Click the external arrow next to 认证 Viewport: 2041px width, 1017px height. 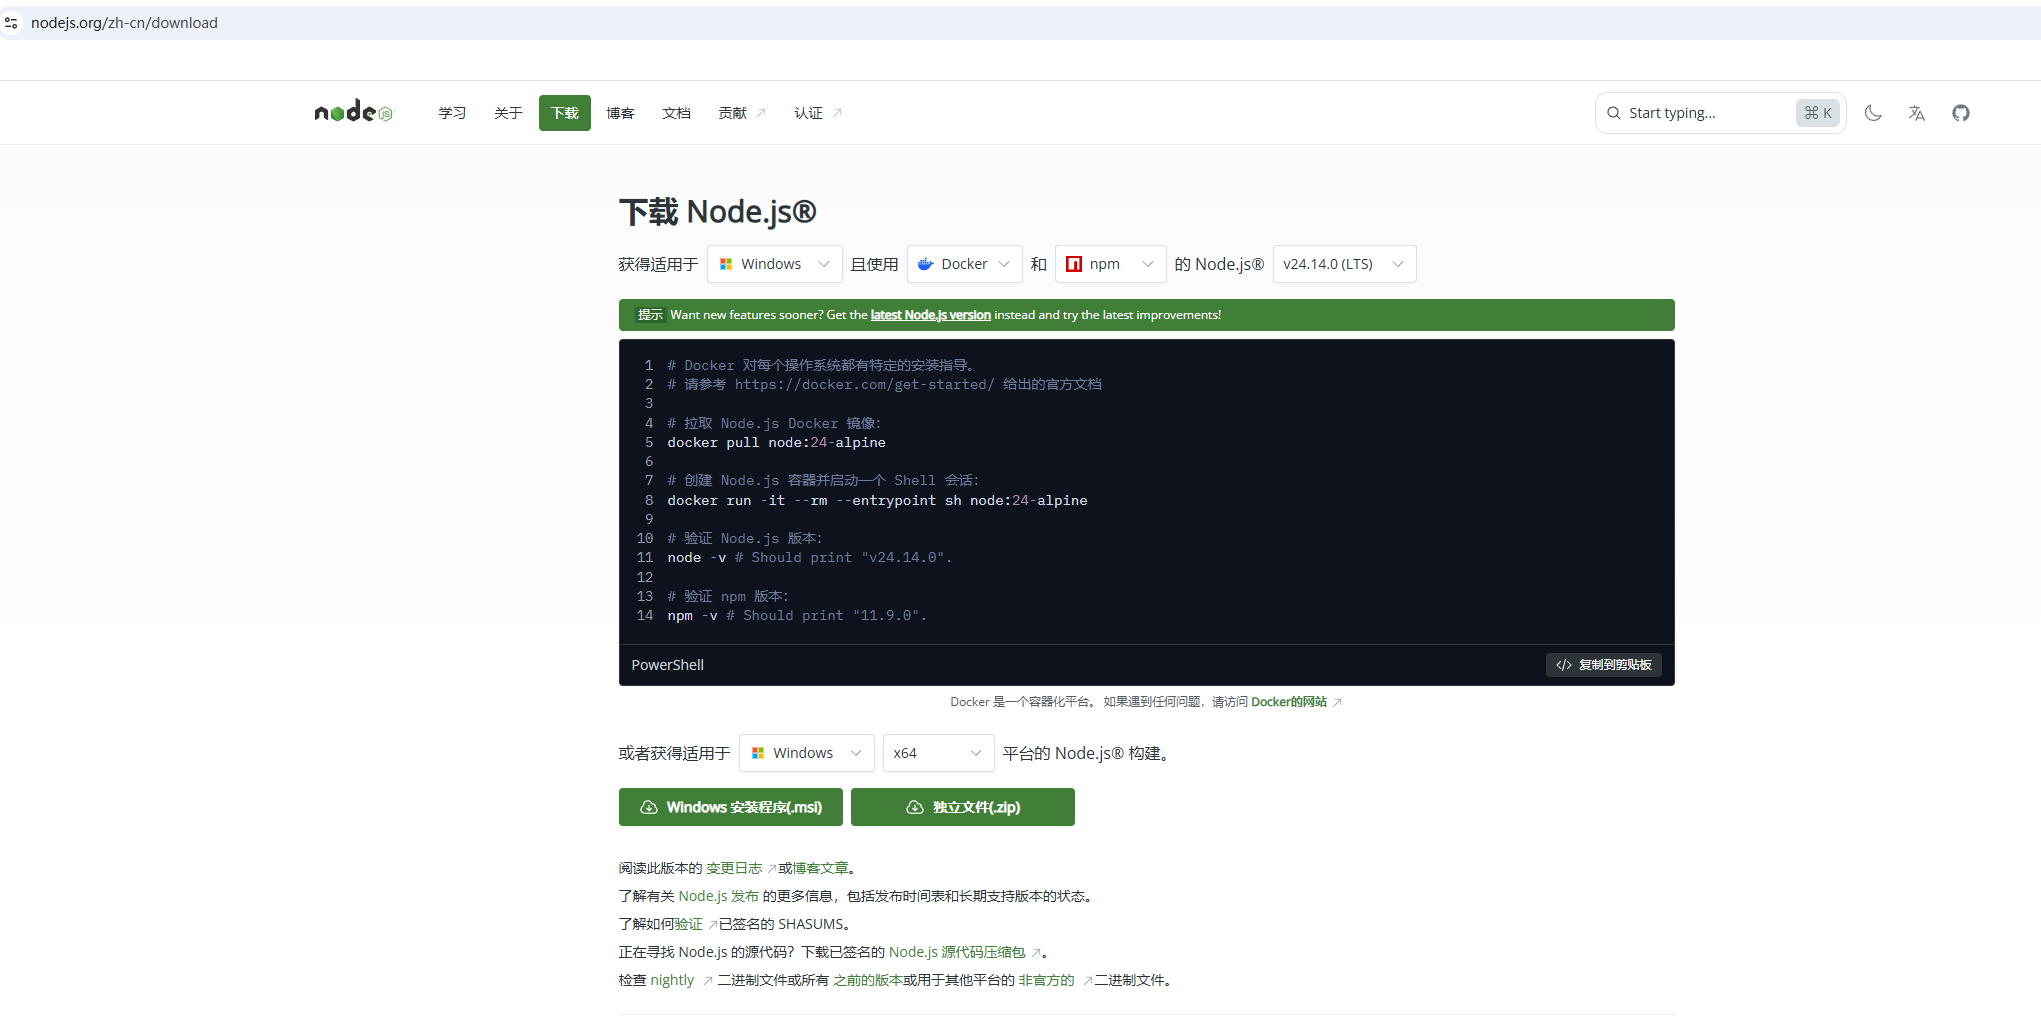837,113
